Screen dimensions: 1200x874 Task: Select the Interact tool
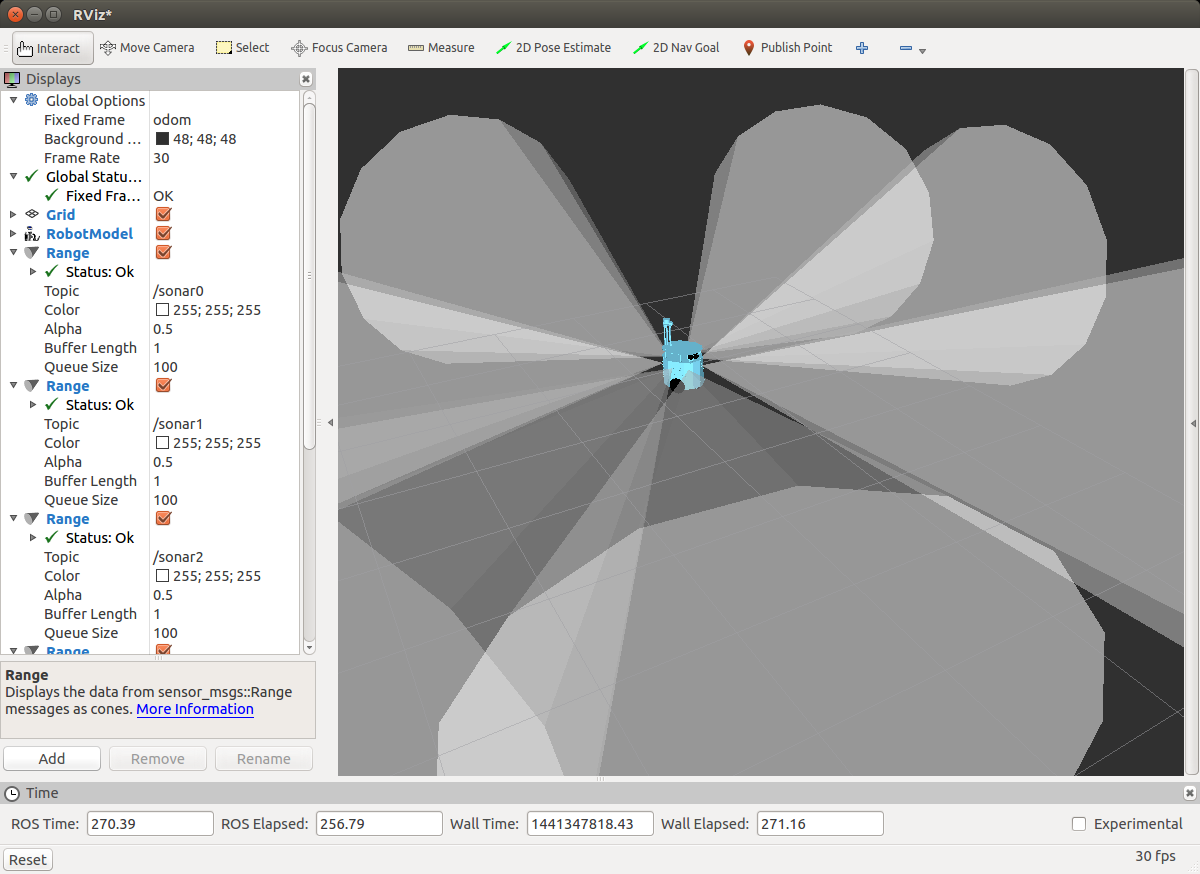tap(52, 48)
